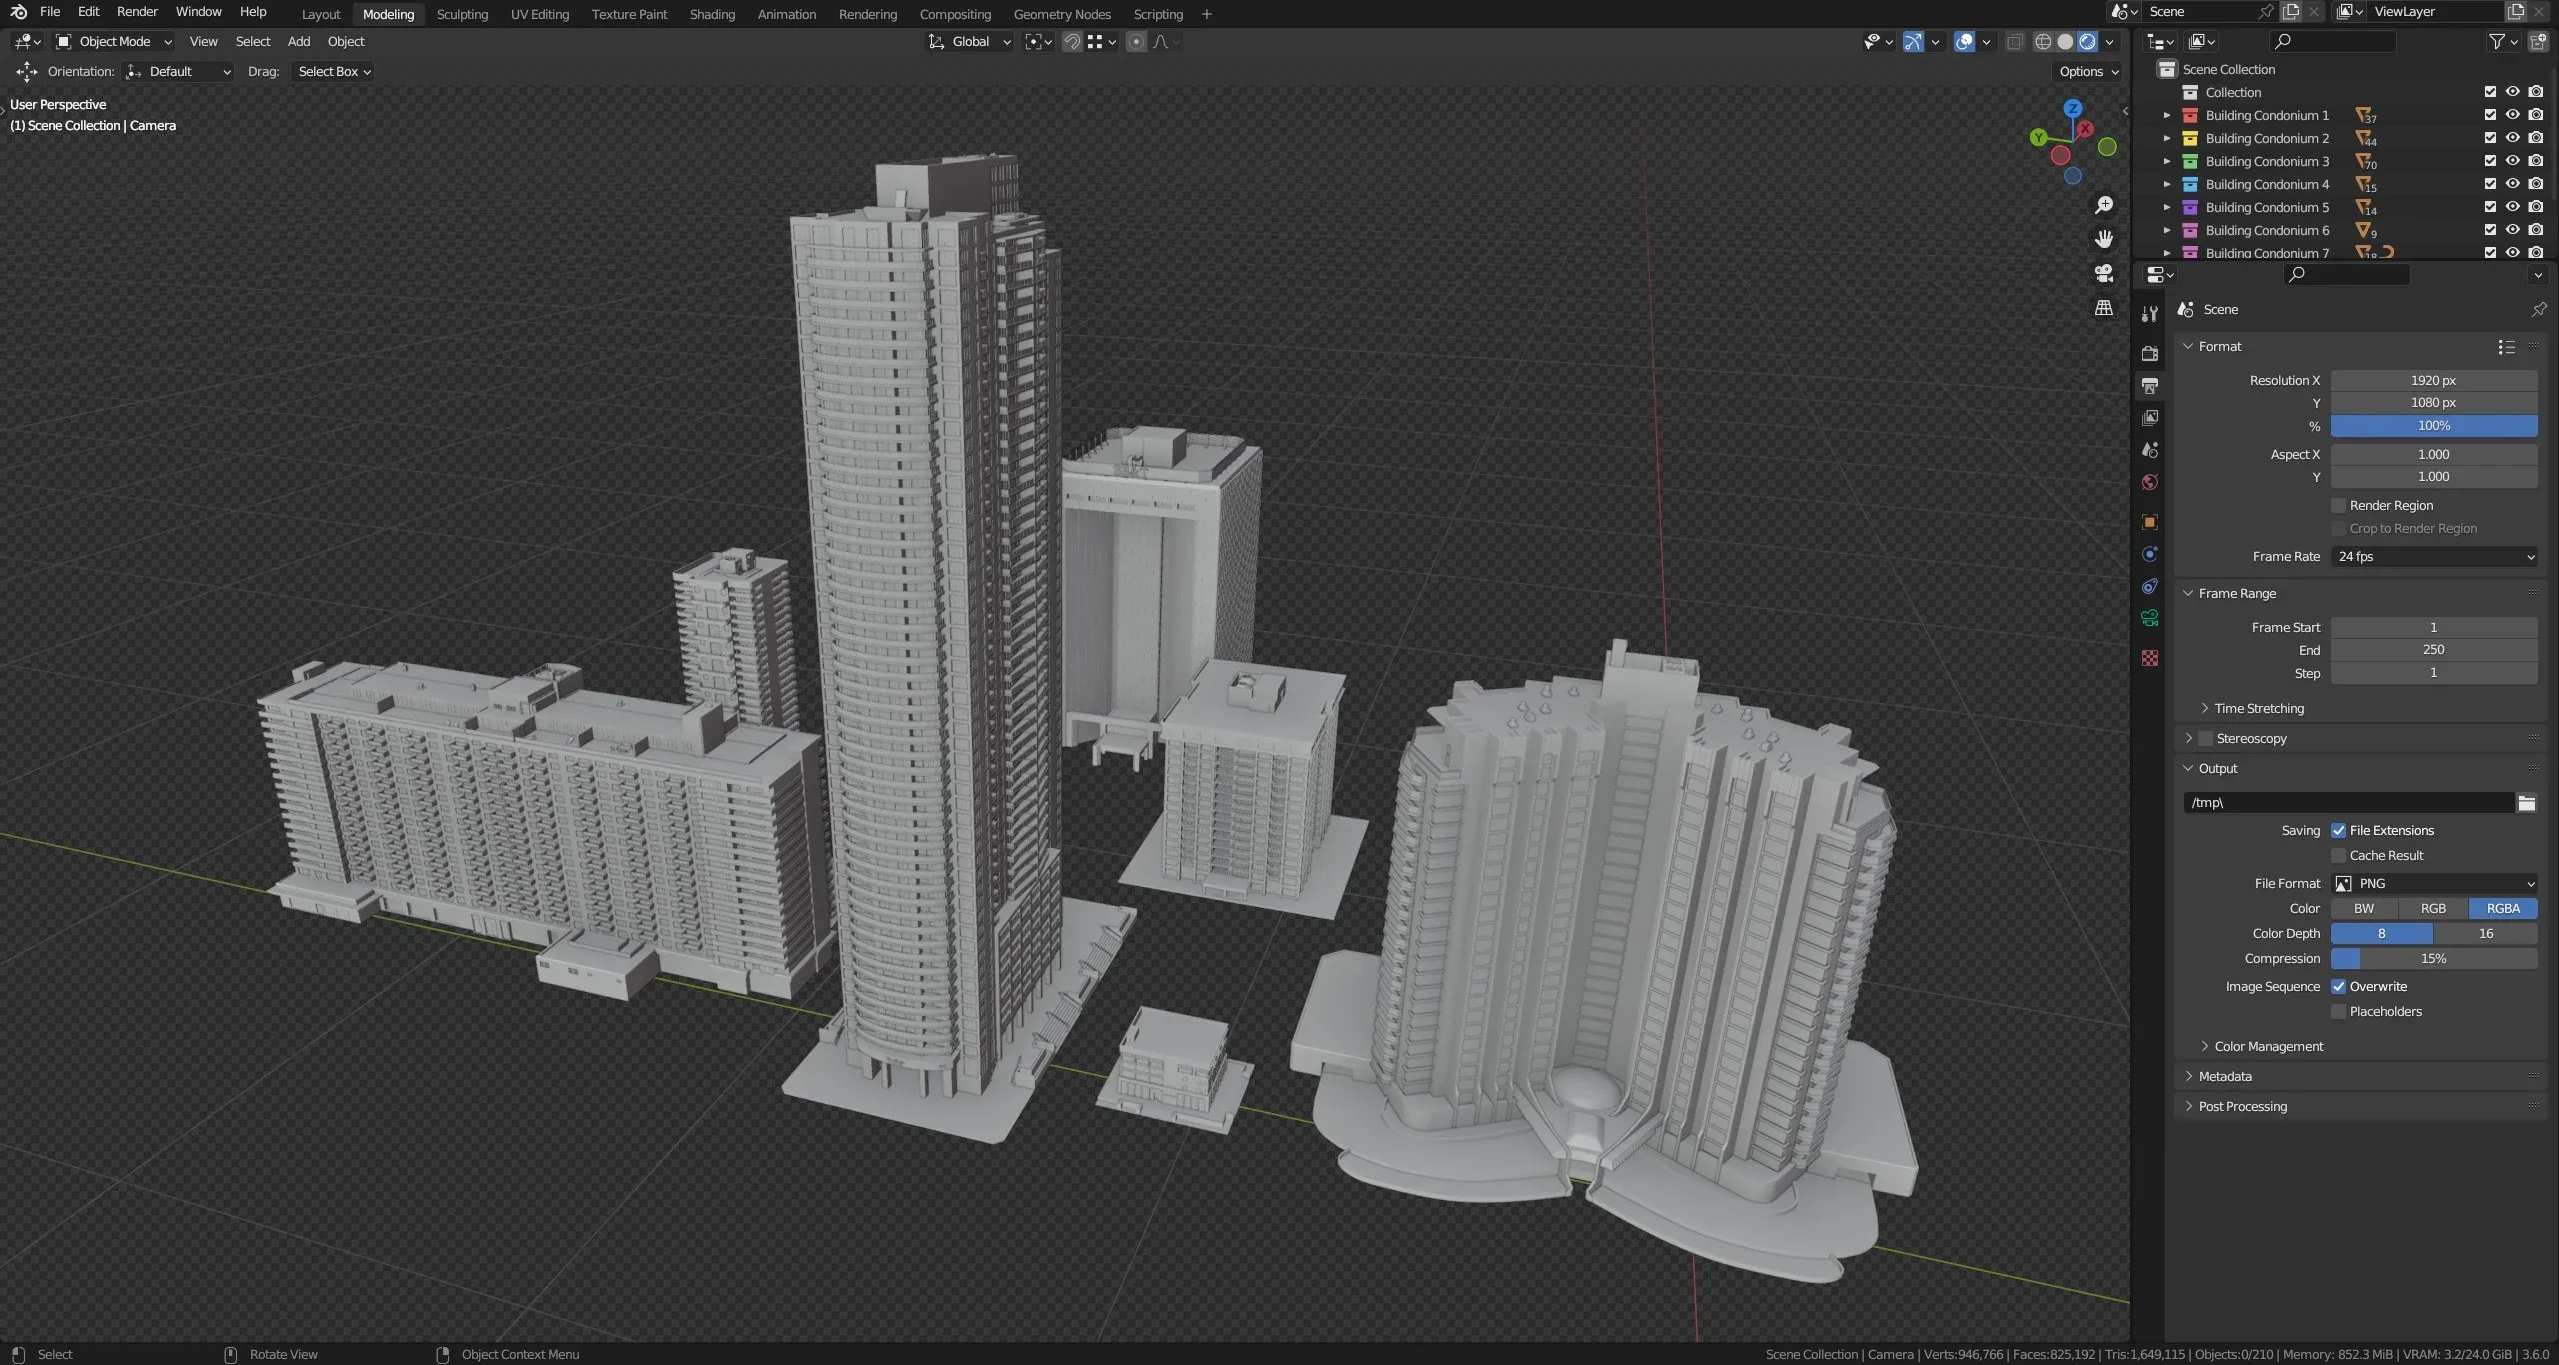Open the File Format PNG dropdown

coord(2434,883)
